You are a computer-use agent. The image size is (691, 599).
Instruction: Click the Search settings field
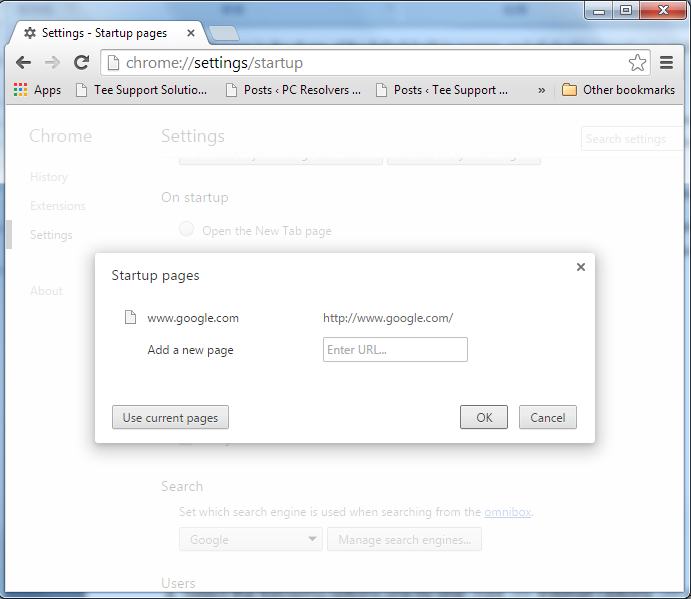click(x=632, y=139)
